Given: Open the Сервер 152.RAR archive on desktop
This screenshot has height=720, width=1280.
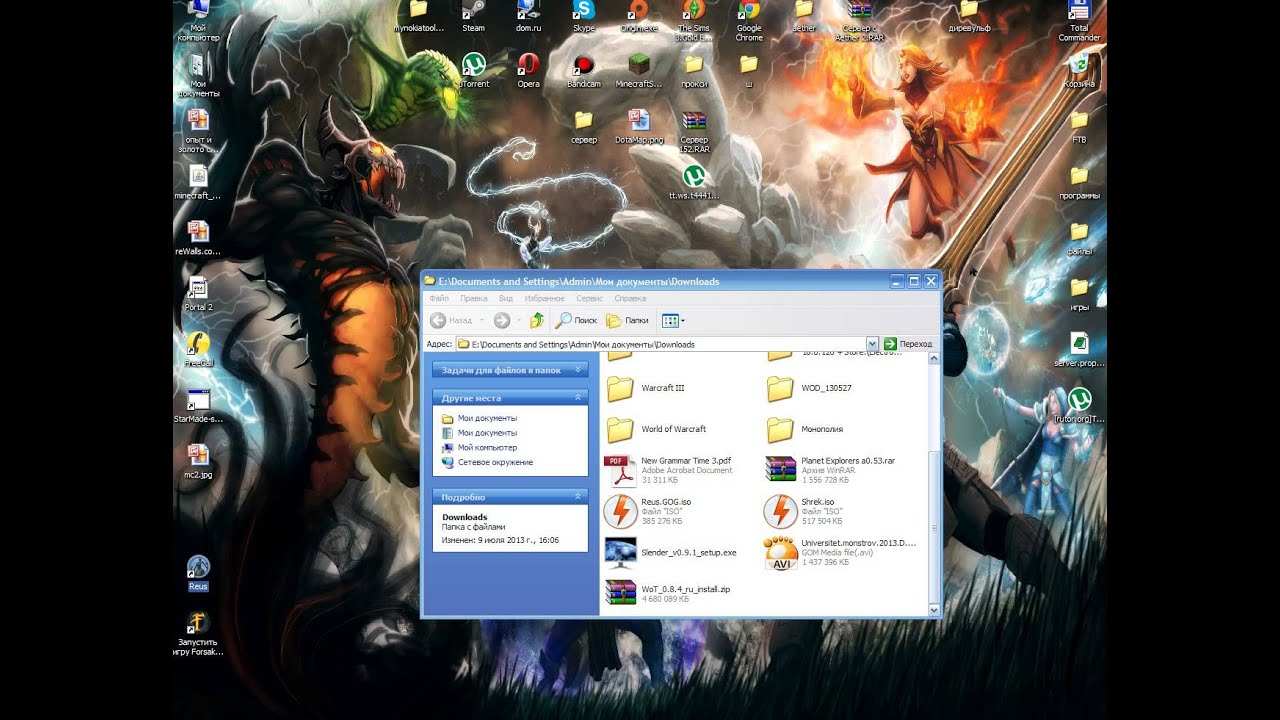Looking at the screenshot, I should point(694,132).
